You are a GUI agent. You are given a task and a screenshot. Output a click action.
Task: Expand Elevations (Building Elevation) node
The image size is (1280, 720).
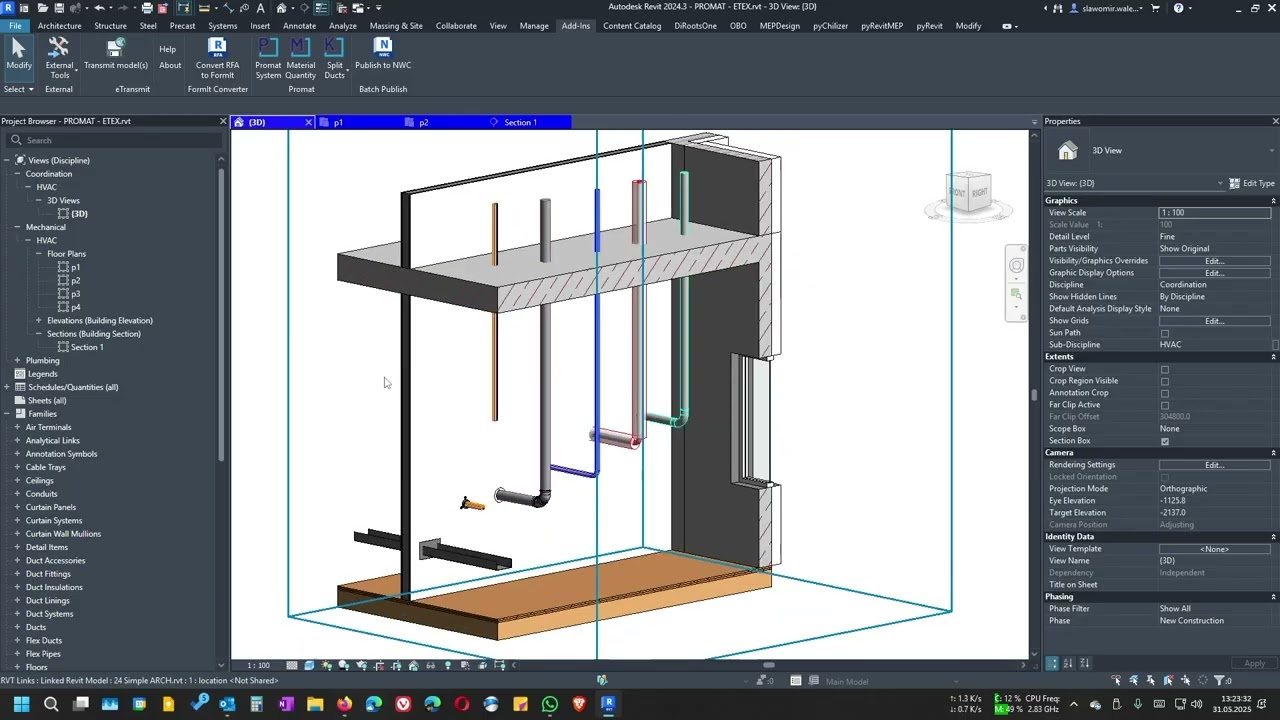click(x=39, y=320)
